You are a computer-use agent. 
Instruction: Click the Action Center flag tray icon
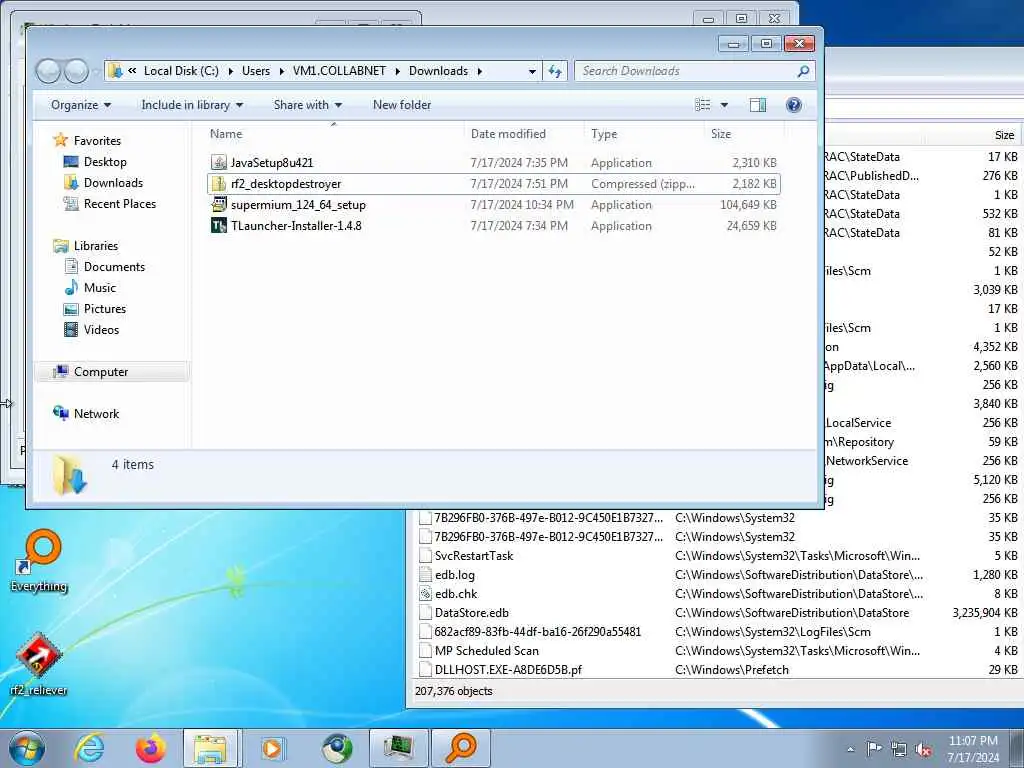tap(874, 748)
